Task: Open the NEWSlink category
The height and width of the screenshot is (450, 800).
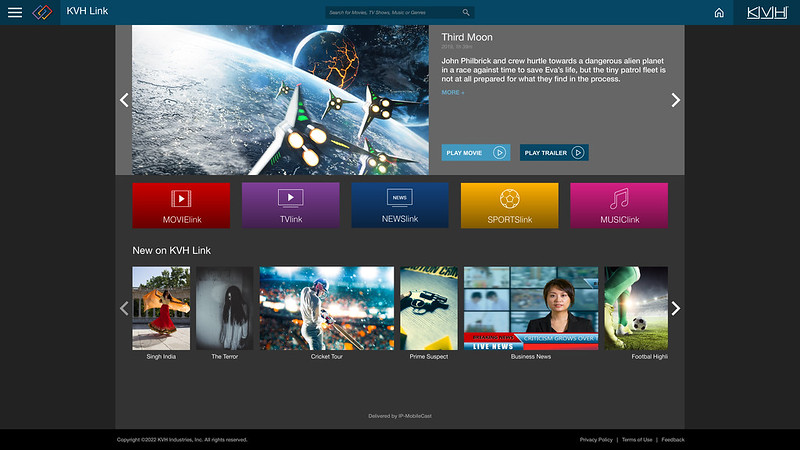Action: tap(400, 205)
